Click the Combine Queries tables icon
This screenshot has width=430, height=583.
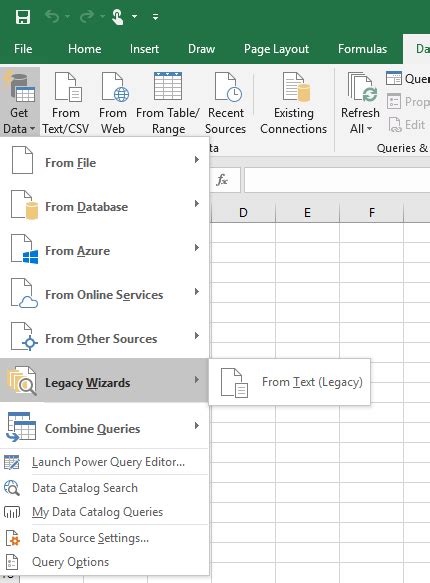pos(21,427)
